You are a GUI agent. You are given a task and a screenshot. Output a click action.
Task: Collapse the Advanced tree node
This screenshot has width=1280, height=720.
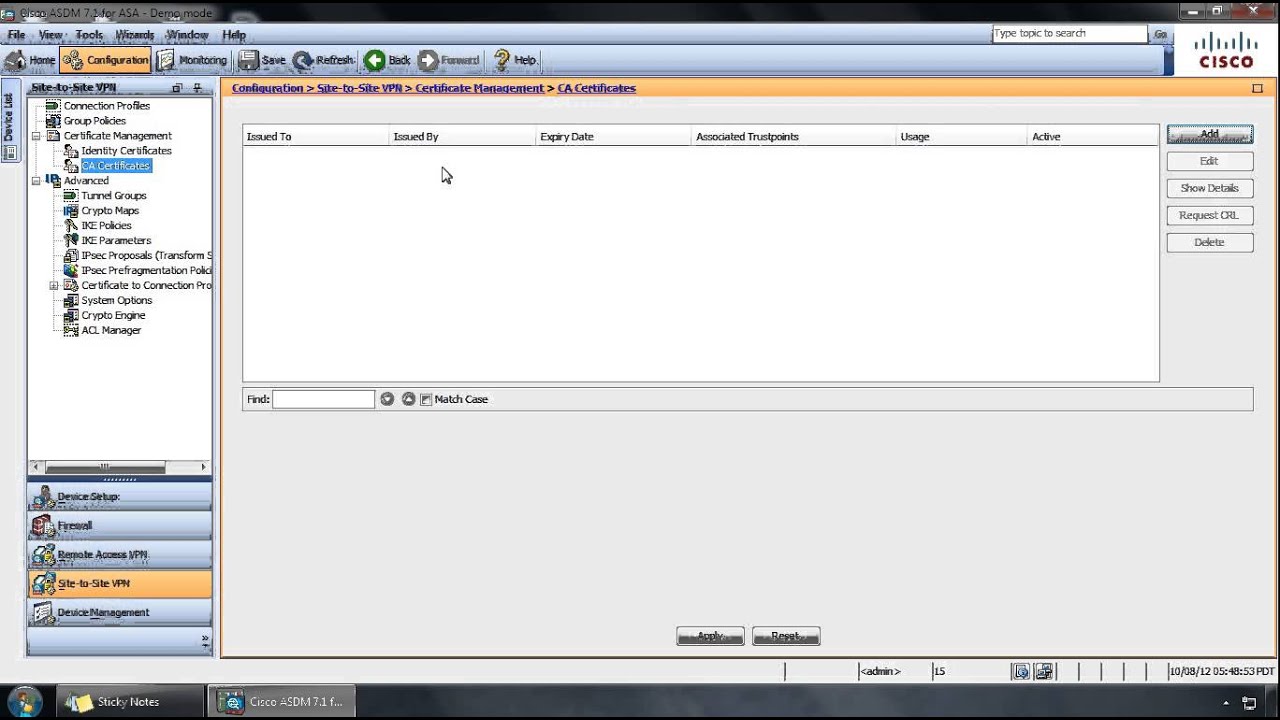(36, 181)
